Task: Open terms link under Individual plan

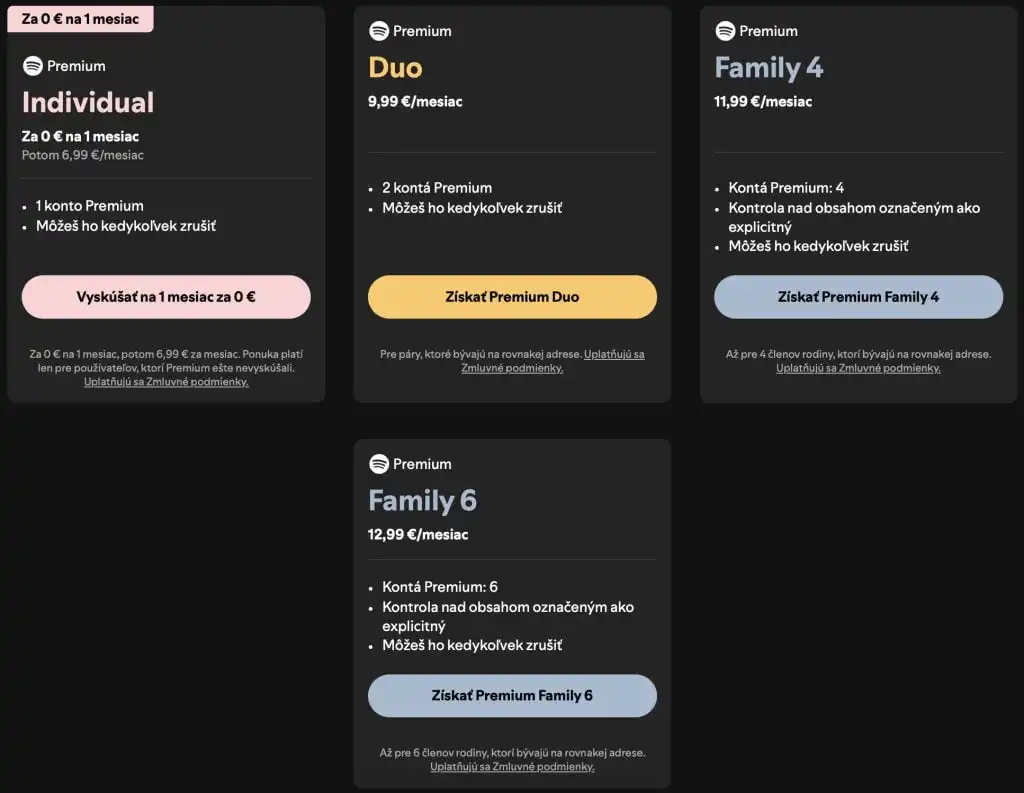Action: [166, 382]
